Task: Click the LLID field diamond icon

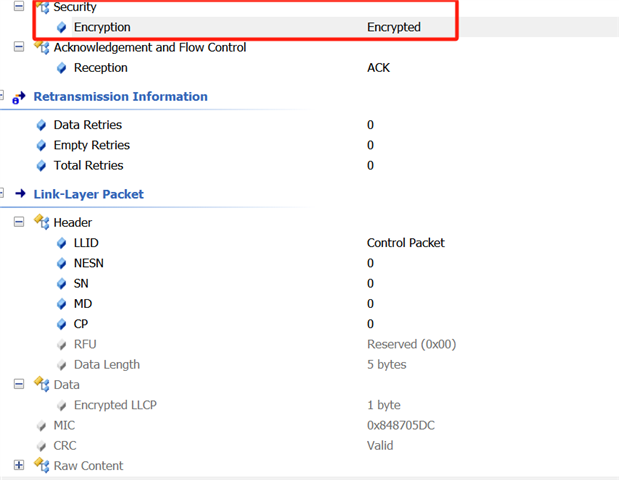Action: pyautogui.click(x=61, y=243)
